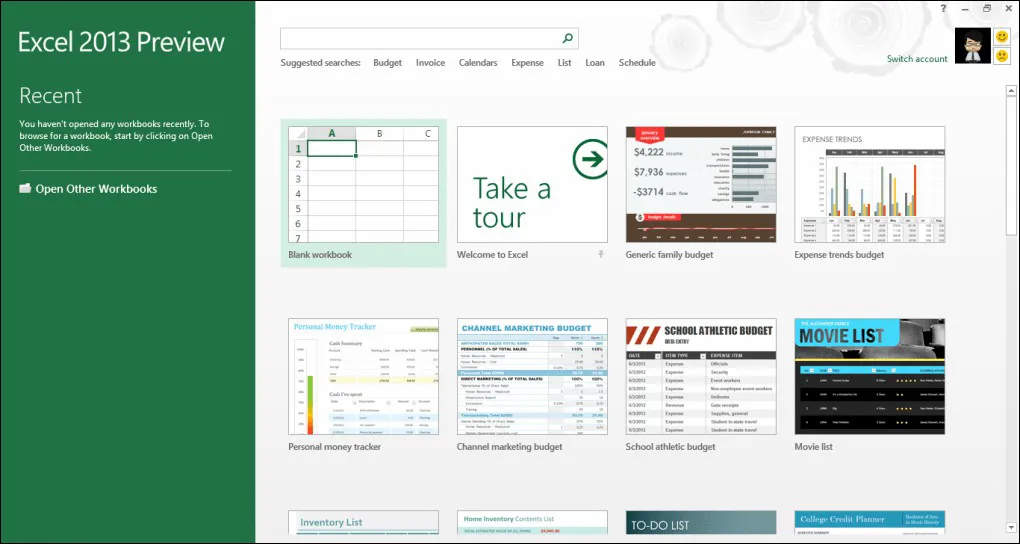Click the scrollbar up arrow

click(1011, 92)
